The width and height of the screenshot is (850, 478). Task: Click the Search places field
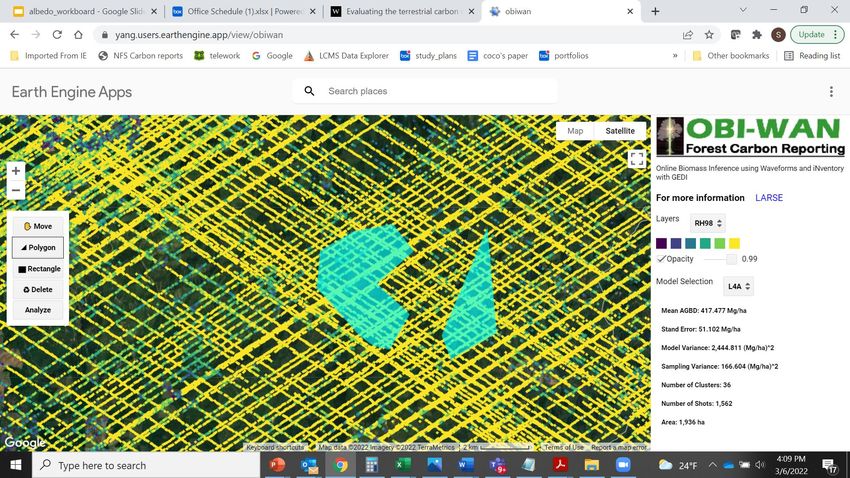[424, 91]
